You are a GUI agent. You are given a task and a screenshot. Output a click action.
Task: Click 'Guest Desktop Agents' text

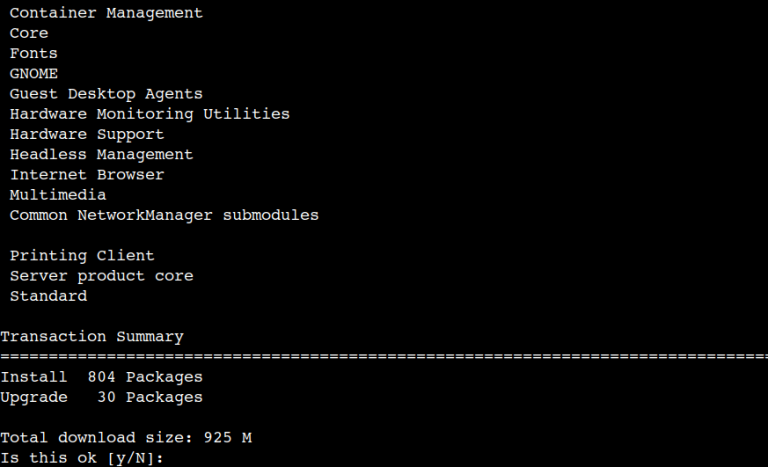pos(106,94)
